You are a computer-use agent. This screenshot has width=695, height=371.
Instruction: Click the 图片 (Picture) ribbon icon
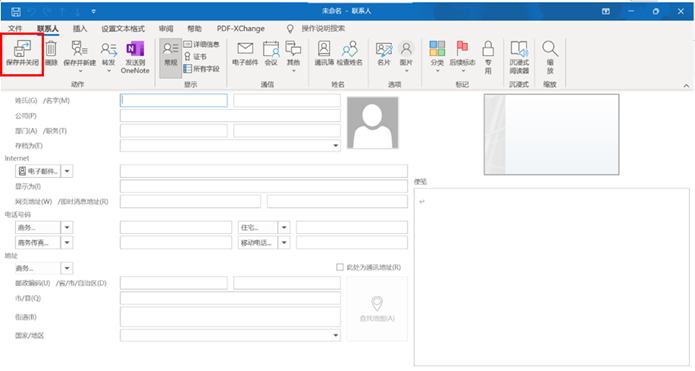(x=406, y=48)
